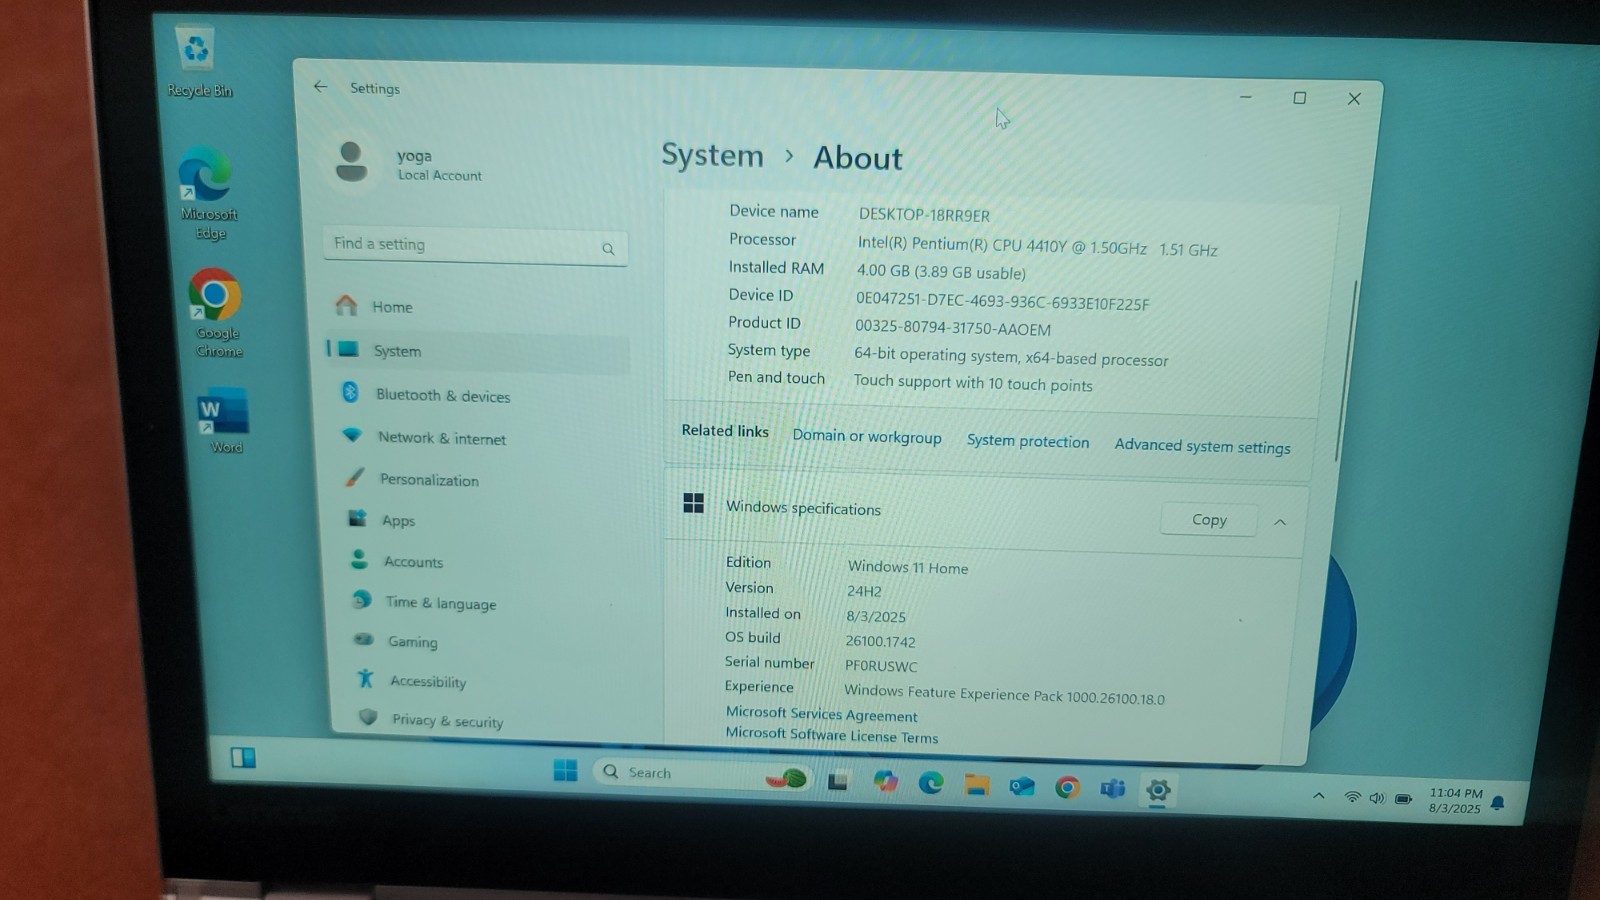Open Microsoft Services Agreement link
The height and width of the screenshot is (900, 1600).
[821, 714]
